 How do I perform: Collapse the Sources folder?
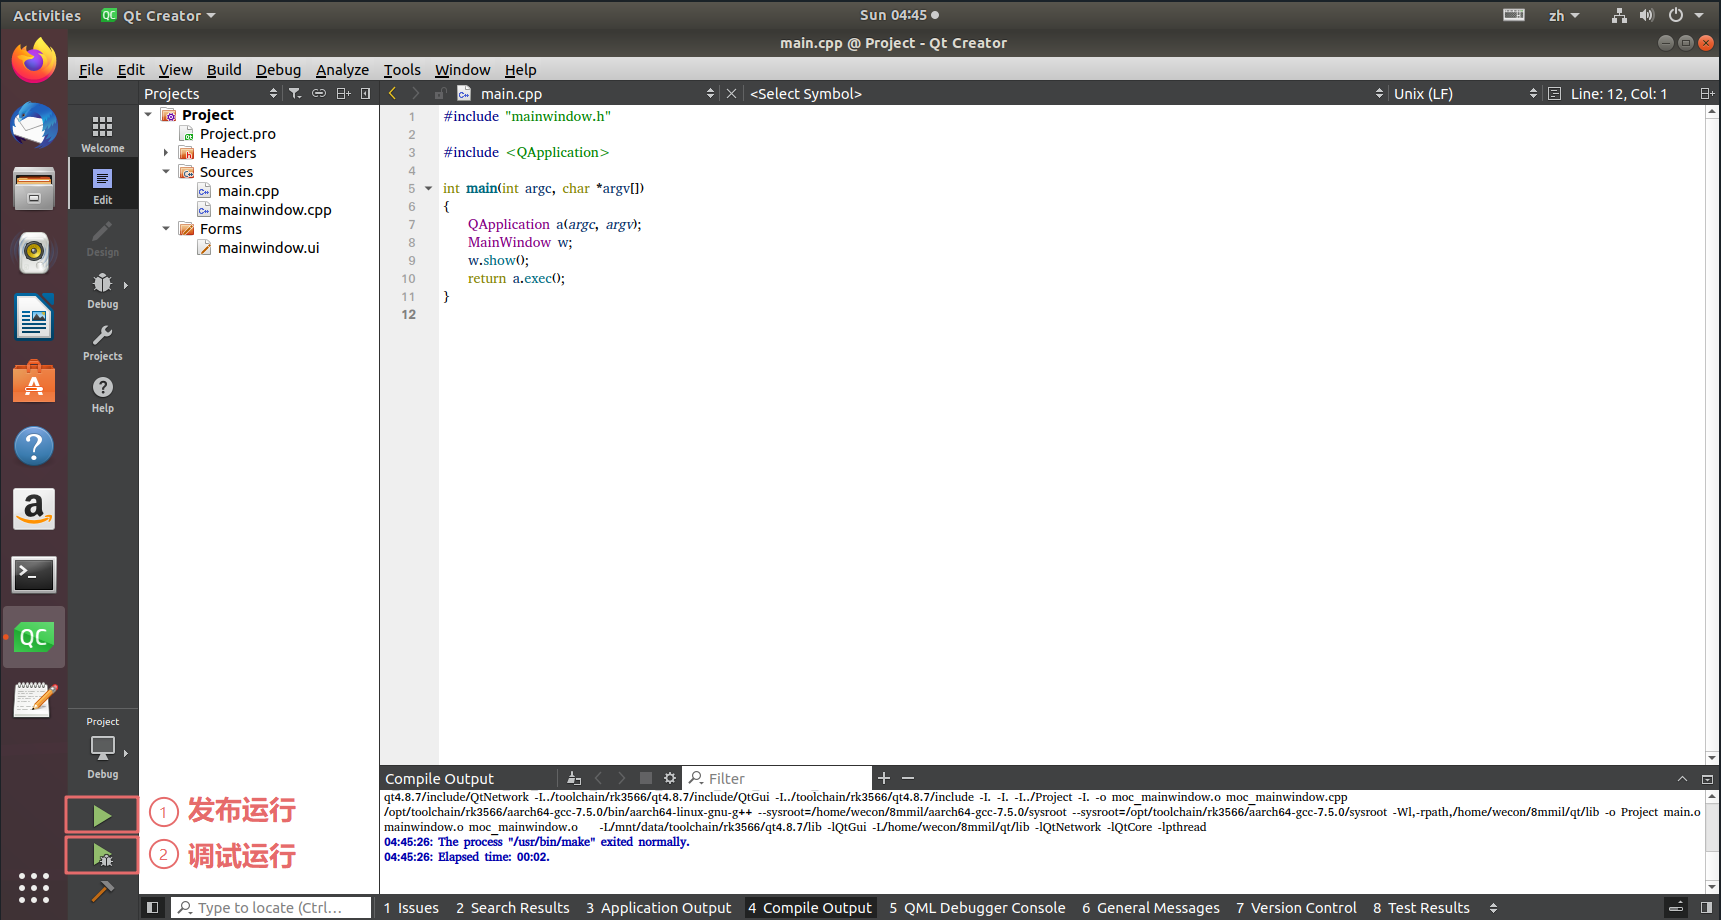(166, 172)
